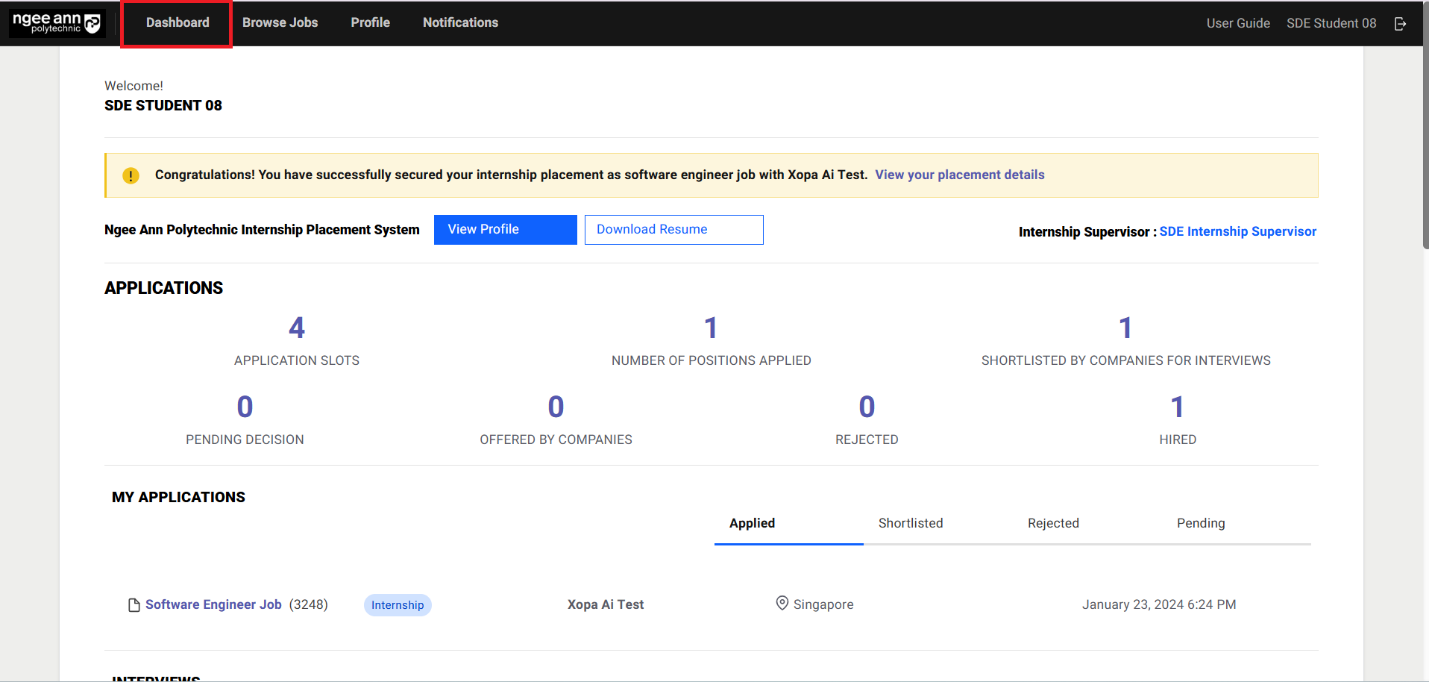Go to Browse Jobs in navigation
Screen dimensions: 1429x682
[280, 23]
